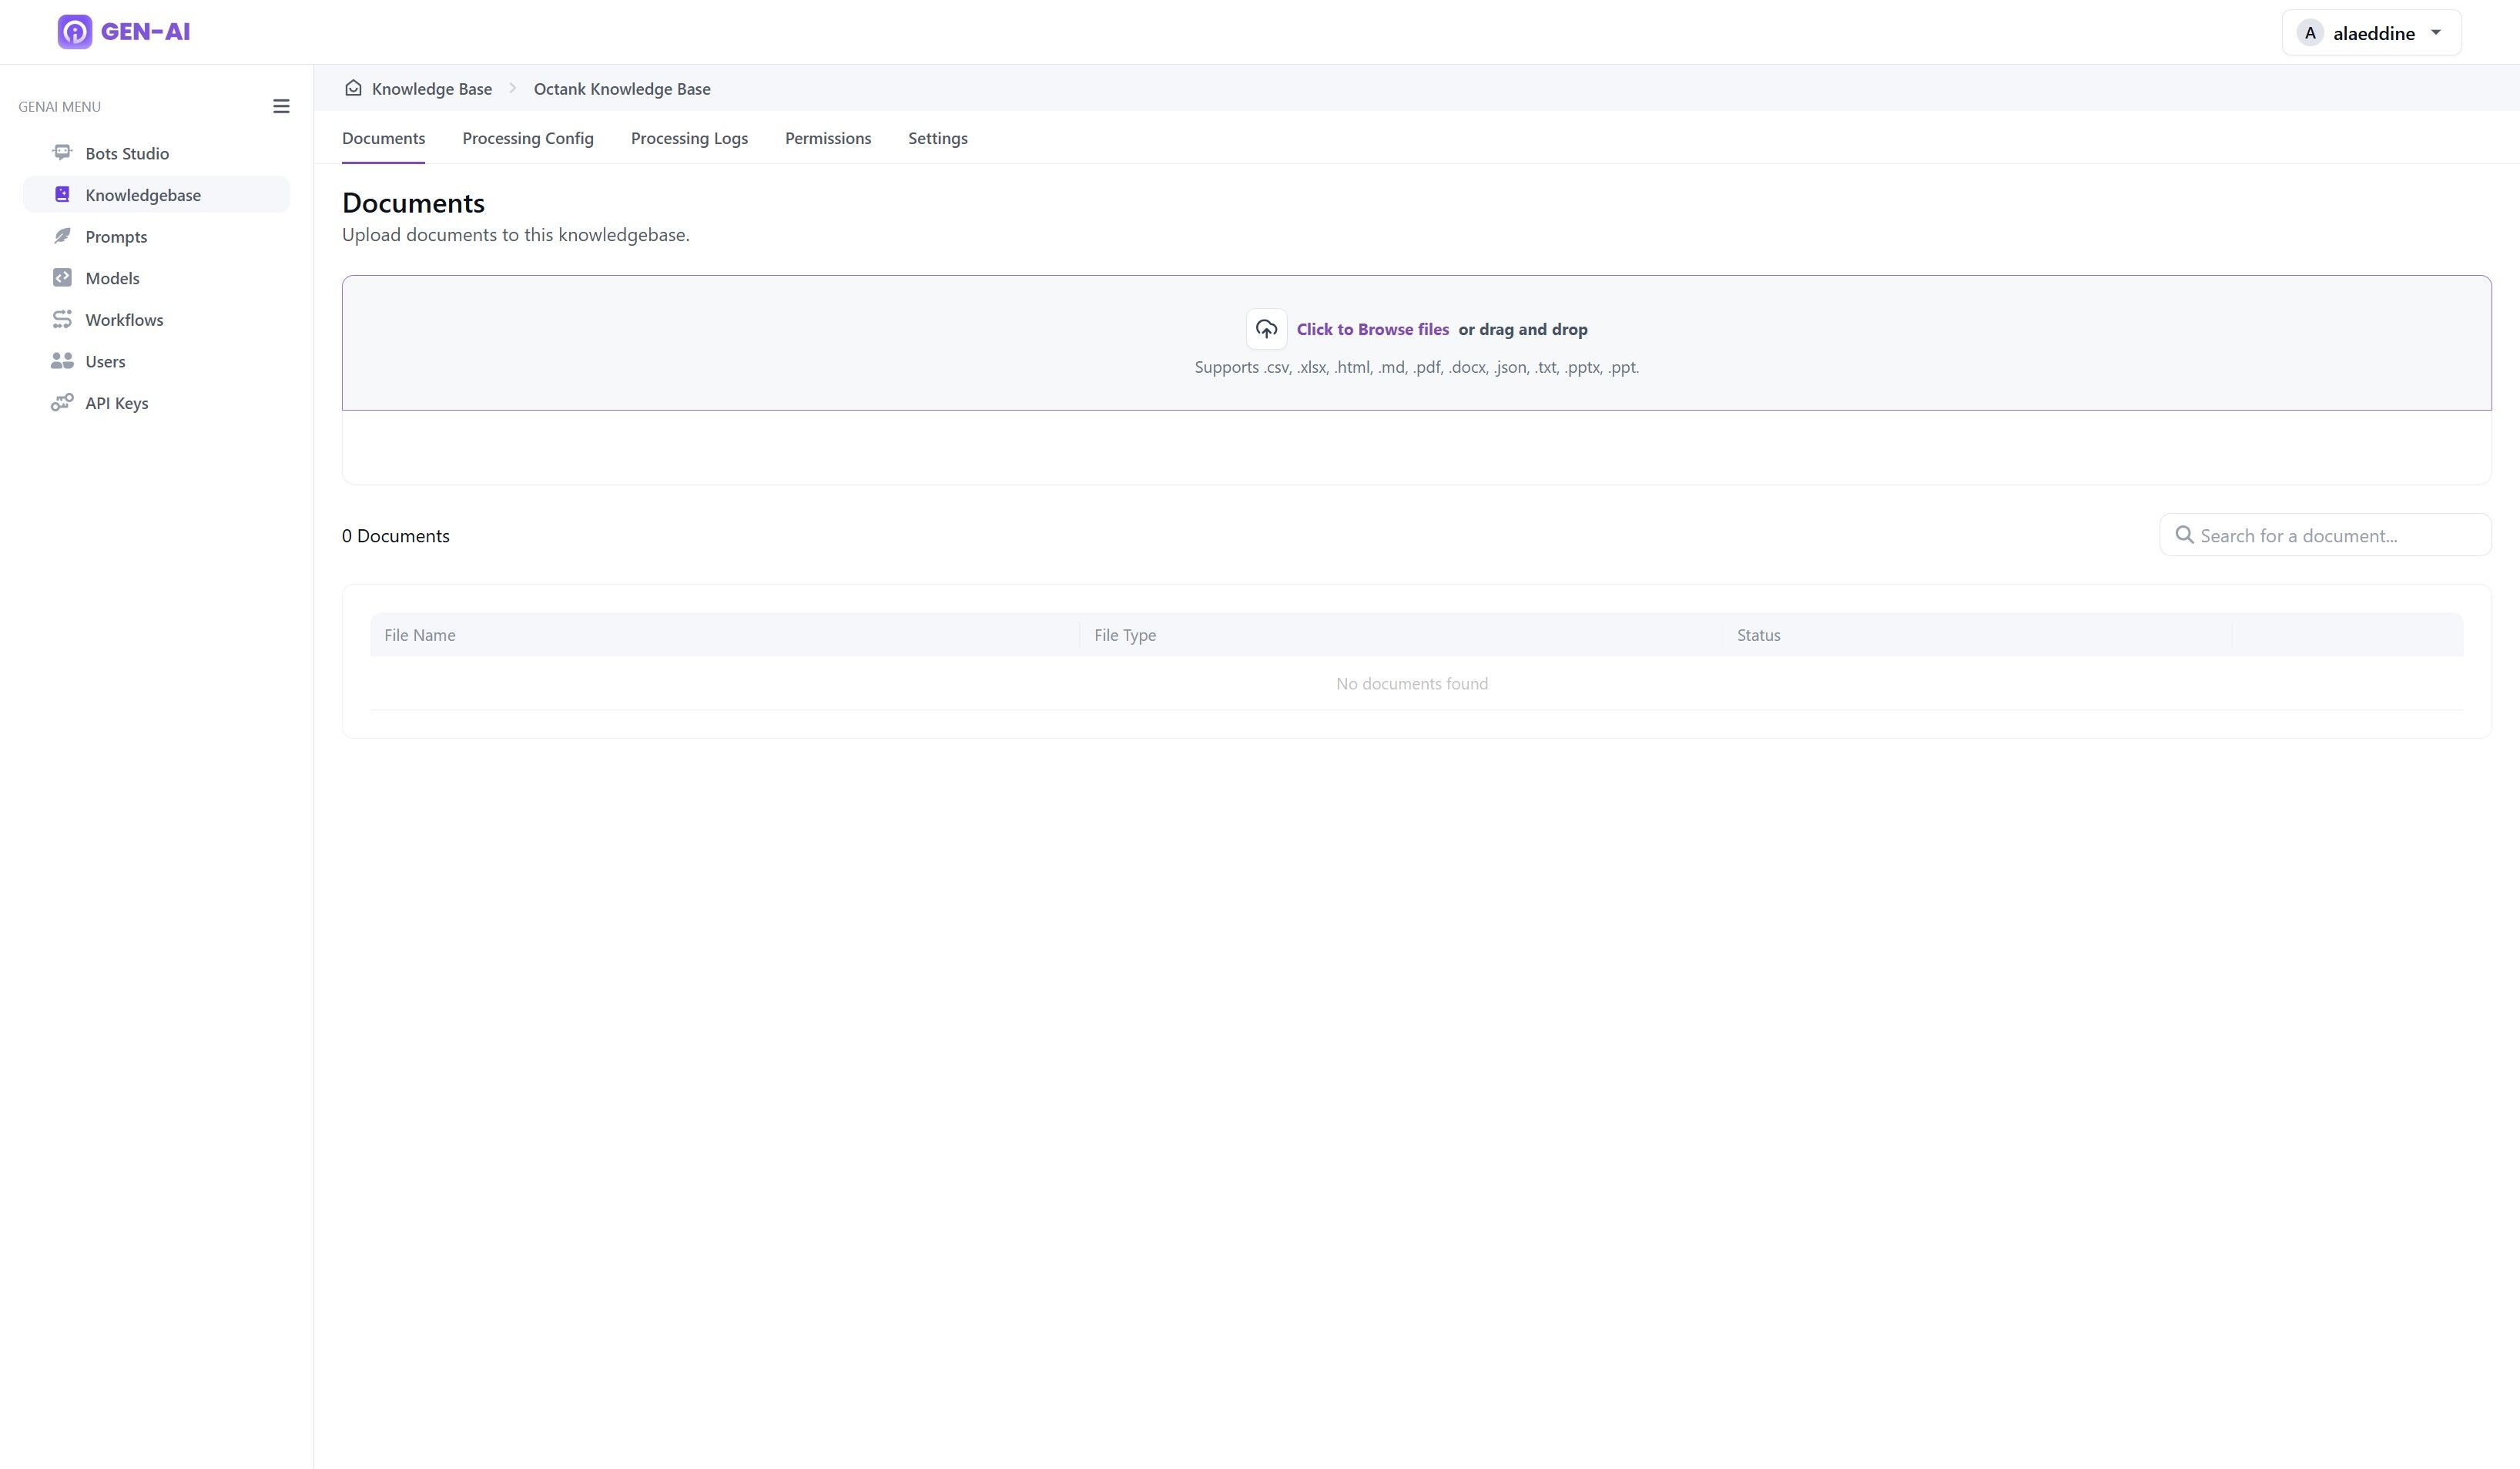Switch to the Processing Config tab
Screen dimensions: 2520x1469
[528, 138]
